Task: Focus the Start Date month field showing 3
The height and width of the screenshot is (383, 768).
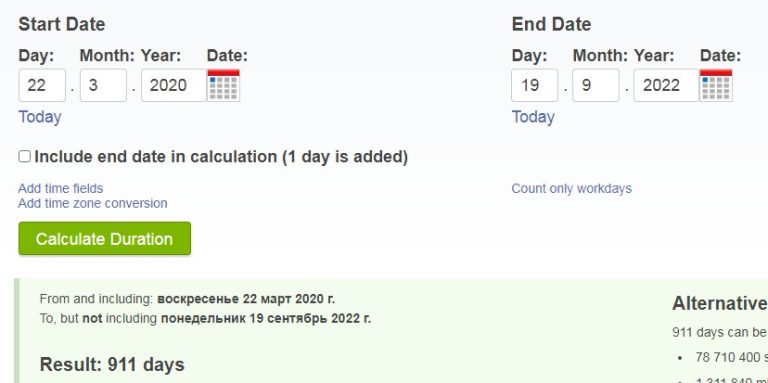Action: (x=103, y=85)
